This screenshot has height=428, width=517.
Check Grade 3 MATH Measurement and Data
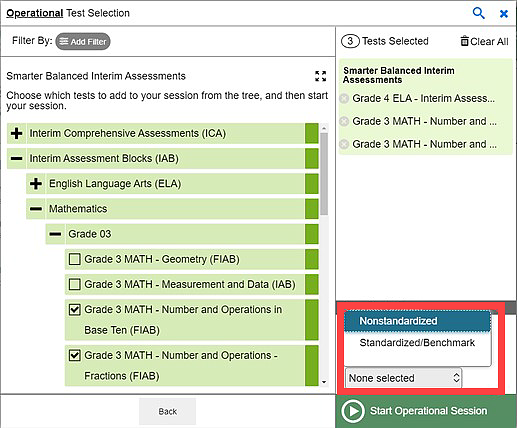coord(74,284)
